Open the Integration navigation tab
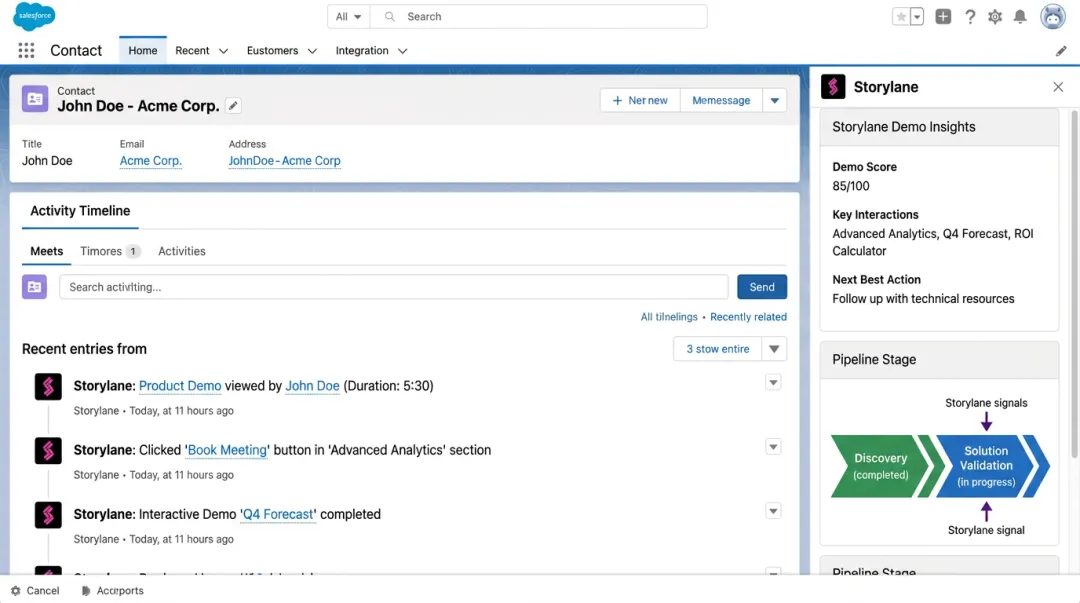 pyautogui.click(x=362, y=50)
